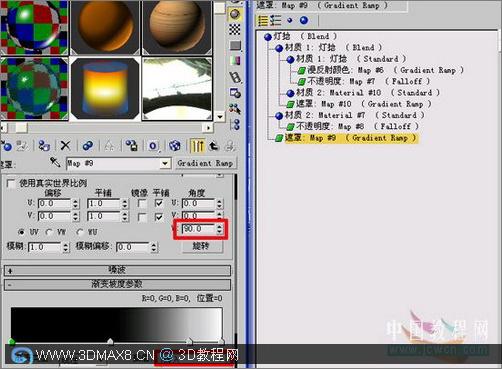Viewport: 502px width, 369px height.
Task: Click the W angle 90.0 spinner arrows
Action: [x=219, y=229]
